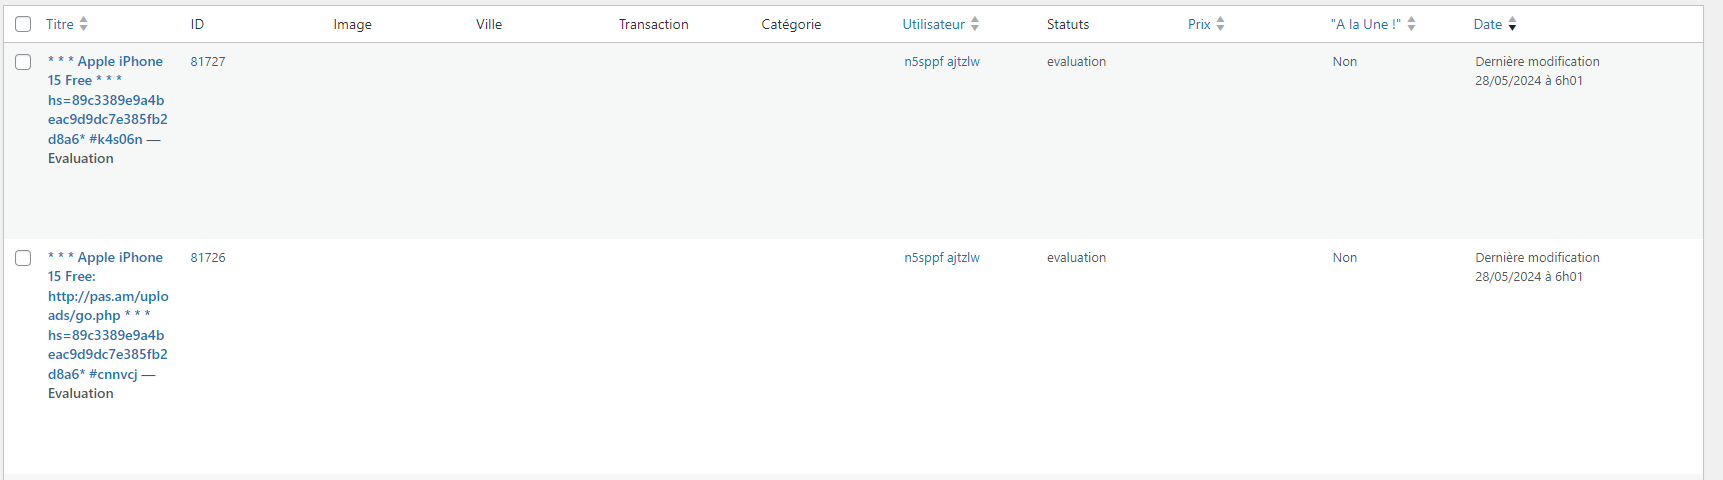Screen dimensions: 1723x480
Task: Click the Catégorie column header
Action: [791, 24]
